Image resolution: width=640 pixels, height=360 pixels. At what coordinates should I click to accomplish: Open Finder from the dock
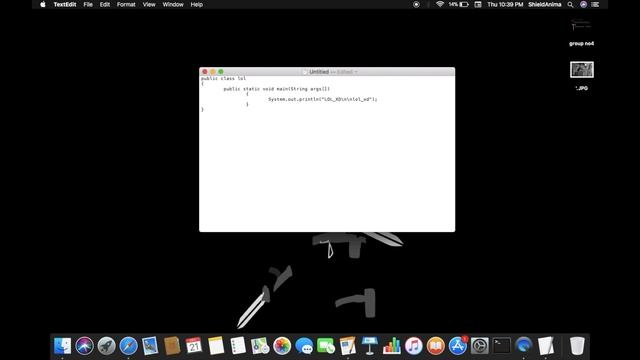coord(62,346)
